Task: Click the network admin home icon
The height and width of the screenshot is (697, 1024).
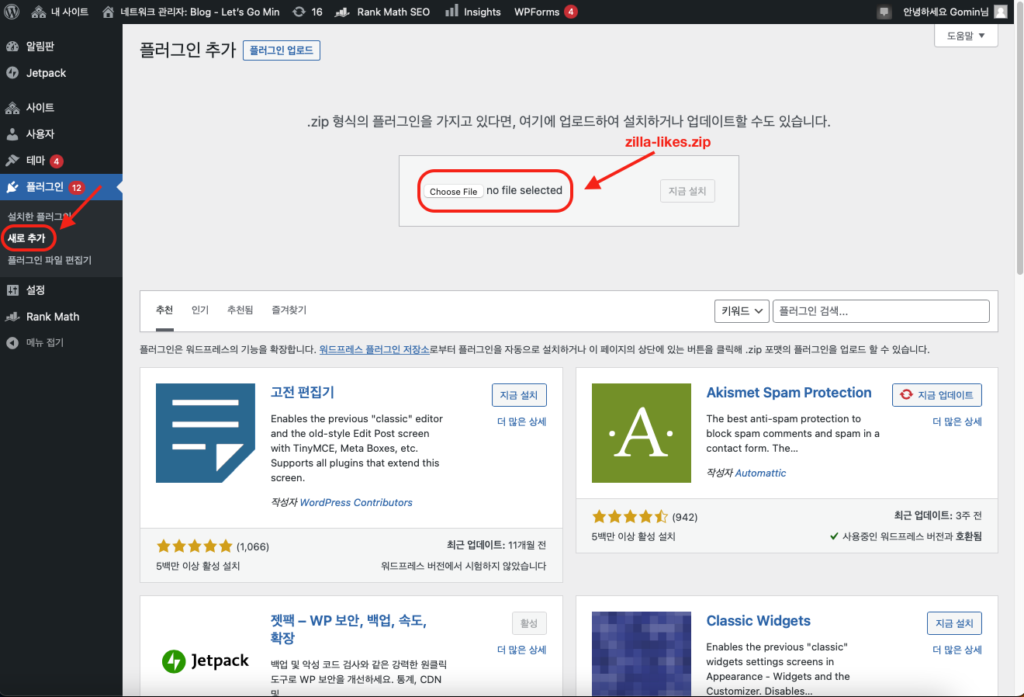Action: click(x=108, y=12)
